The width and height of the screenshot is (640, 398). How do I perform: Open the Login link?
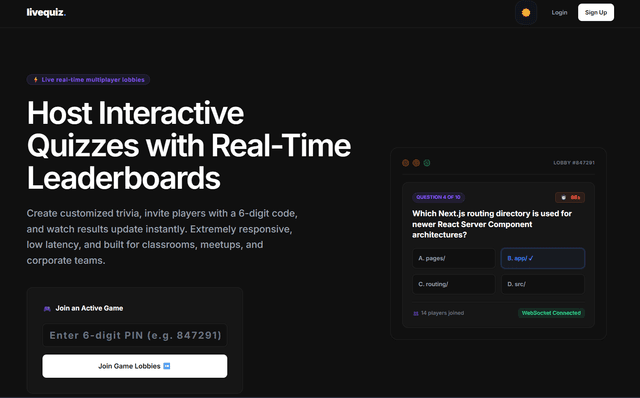(559, 13)
